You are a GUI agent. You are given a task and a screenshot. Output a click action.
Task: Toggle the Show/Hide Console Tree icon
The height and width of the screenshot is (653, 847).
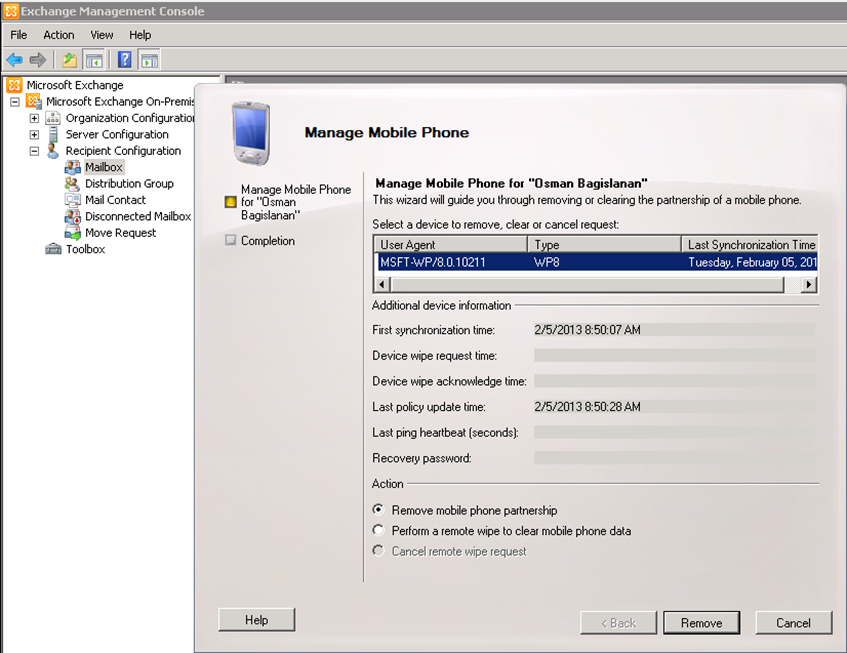[93, 60]
